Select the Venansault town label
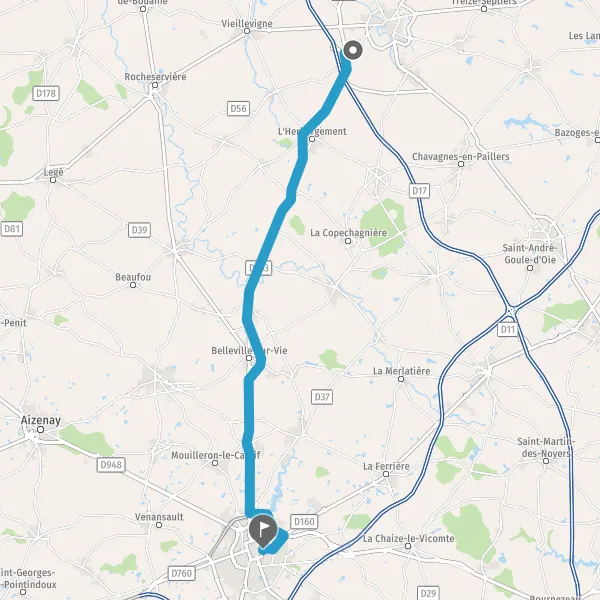Image resolution: width=600 pixels, height=600 pixels. [159, 517]
